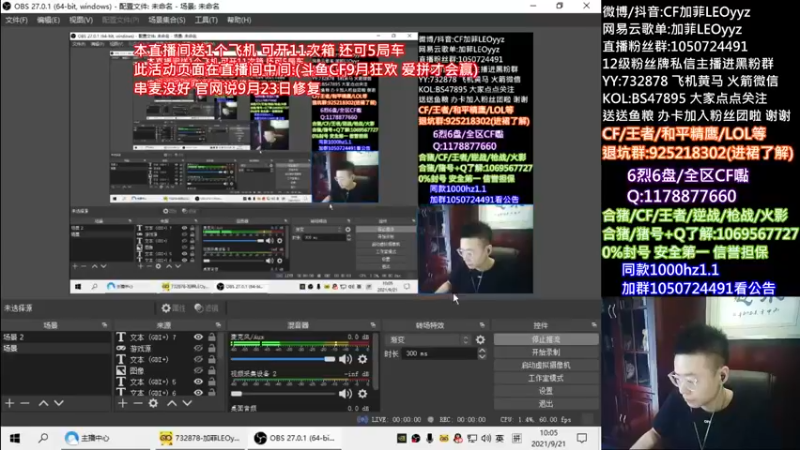Remove selected scene with minus icon
This screenshot has height=450, width=800.
pyautogui.click(x=24, y=403)
